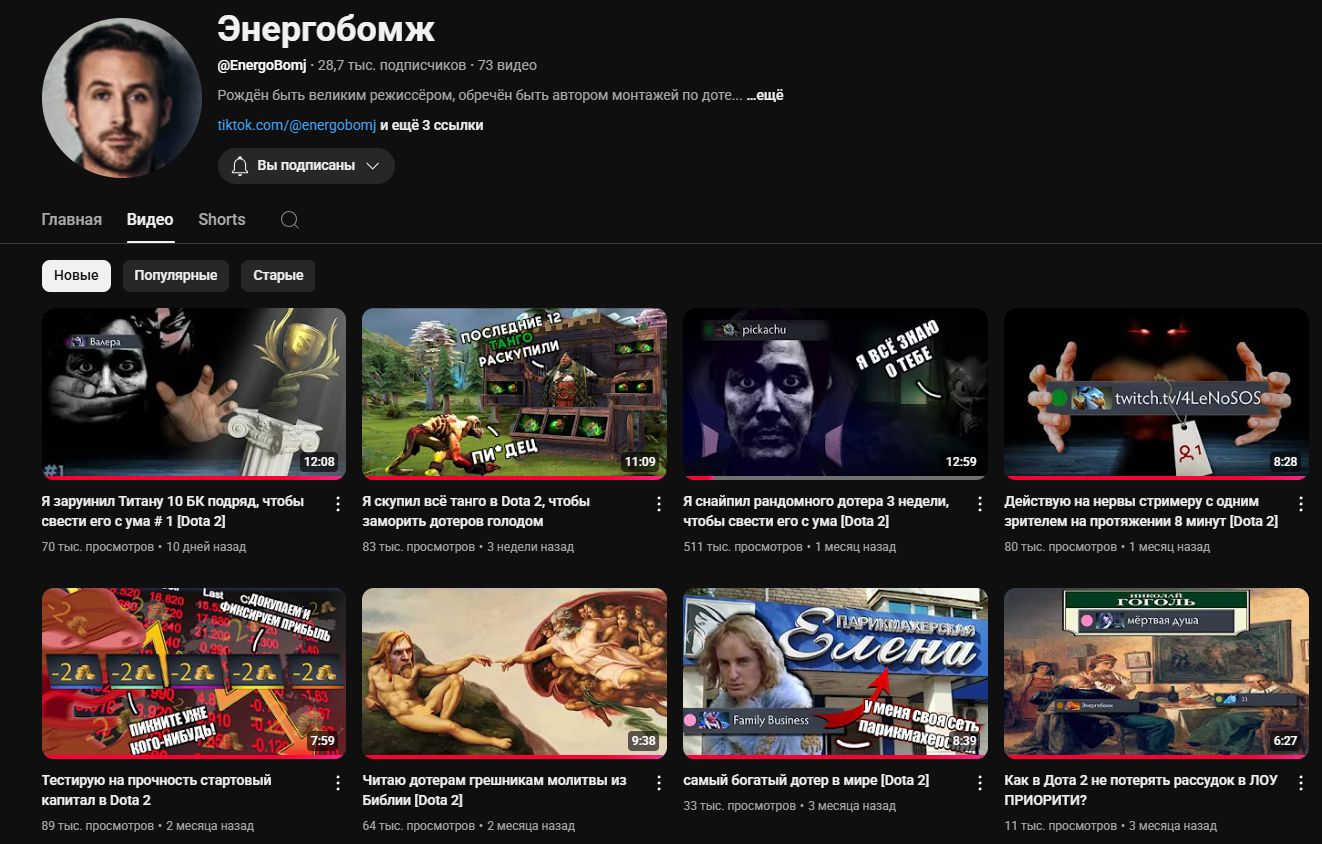Open video title Я скупил всё танго
The width and height of the screenshot is (1322, 844).
(476, 511)
